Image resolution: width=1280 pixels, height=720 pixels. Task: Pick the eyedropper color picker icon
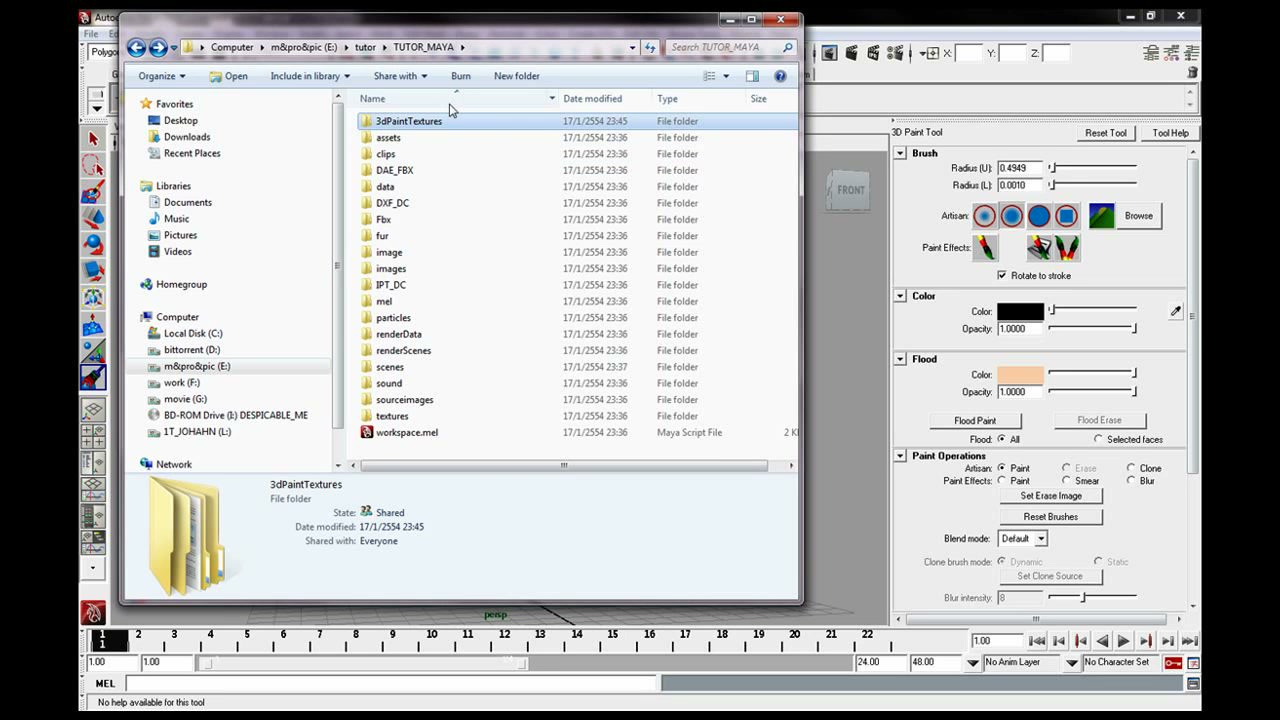pyautogui.click(x=1175, y=311)
